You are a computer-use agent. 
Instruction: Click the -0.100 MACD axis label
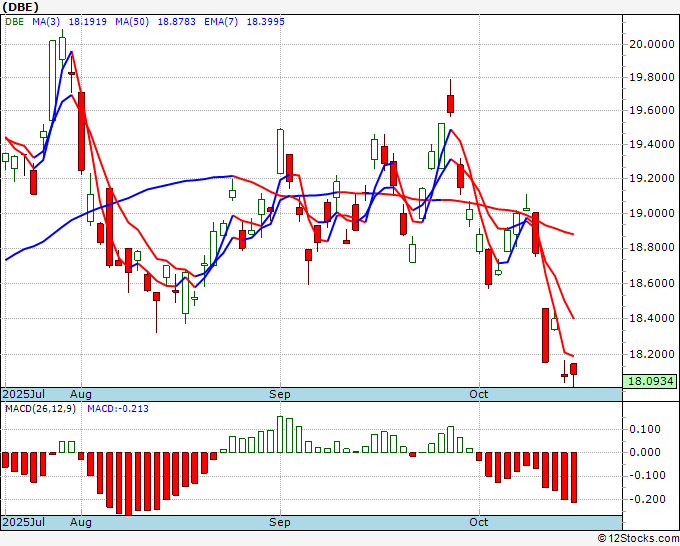[x=647, y=475]
